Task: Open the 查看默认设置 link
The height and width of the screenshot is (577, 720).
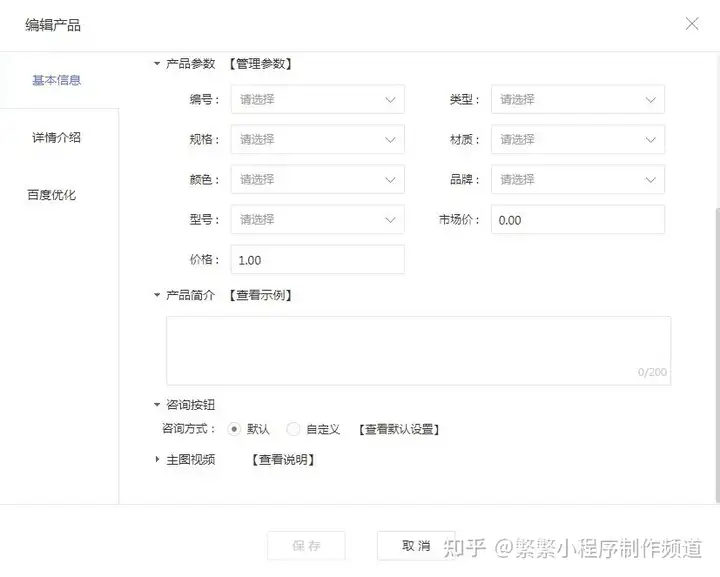Action: (x=399, y=429)
